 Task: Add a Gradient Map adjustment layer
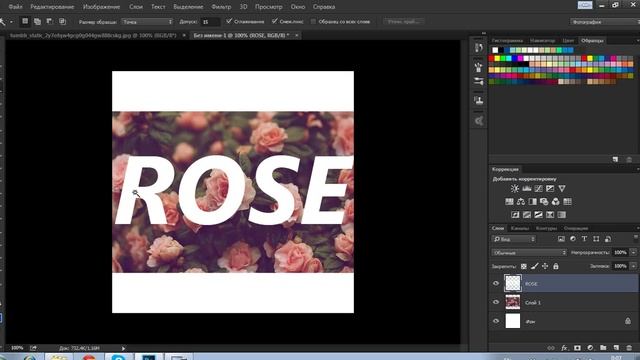pos(562,215)
